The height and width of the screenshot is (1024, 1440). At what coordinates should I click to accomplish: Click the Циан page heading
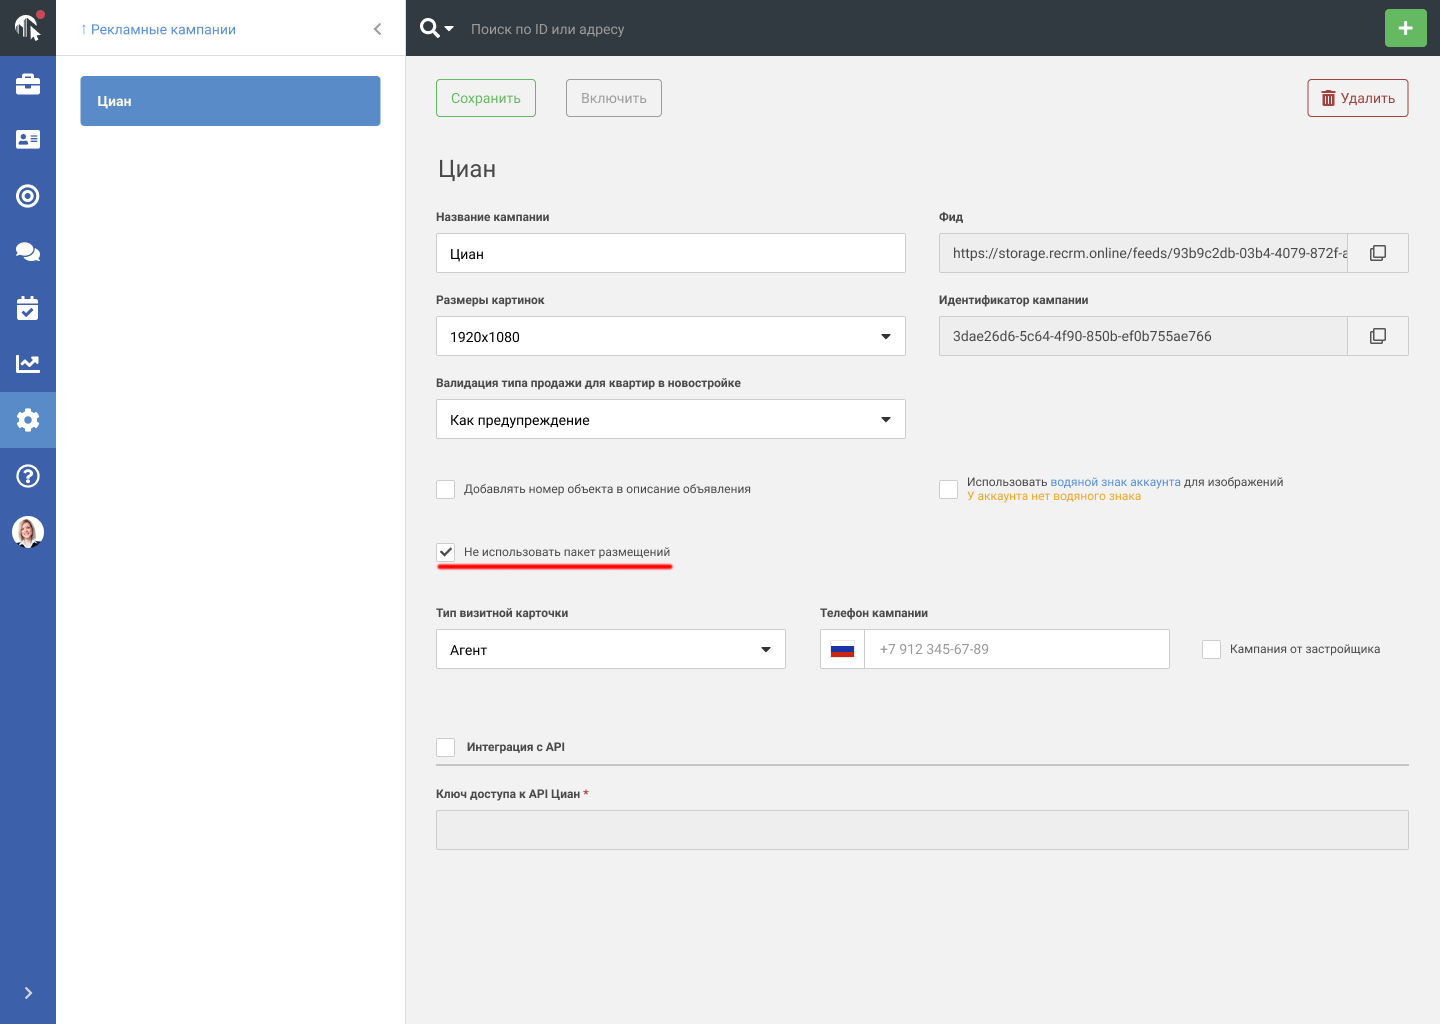click(467, 169)
